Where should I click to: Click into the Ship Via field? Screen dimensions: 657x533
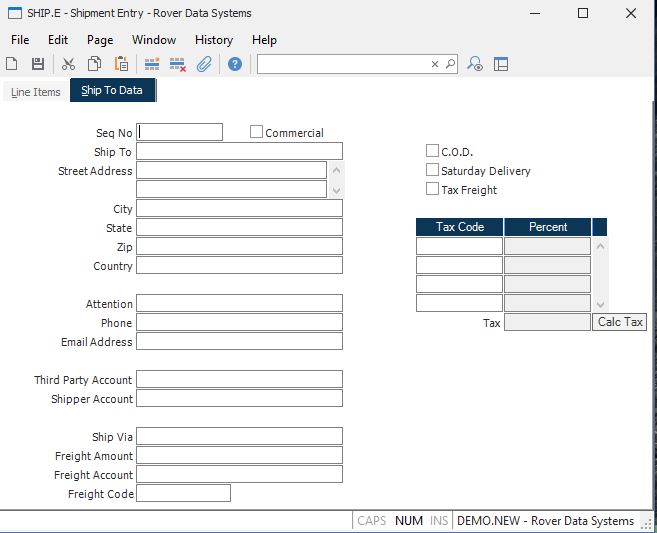coord(239,437)
